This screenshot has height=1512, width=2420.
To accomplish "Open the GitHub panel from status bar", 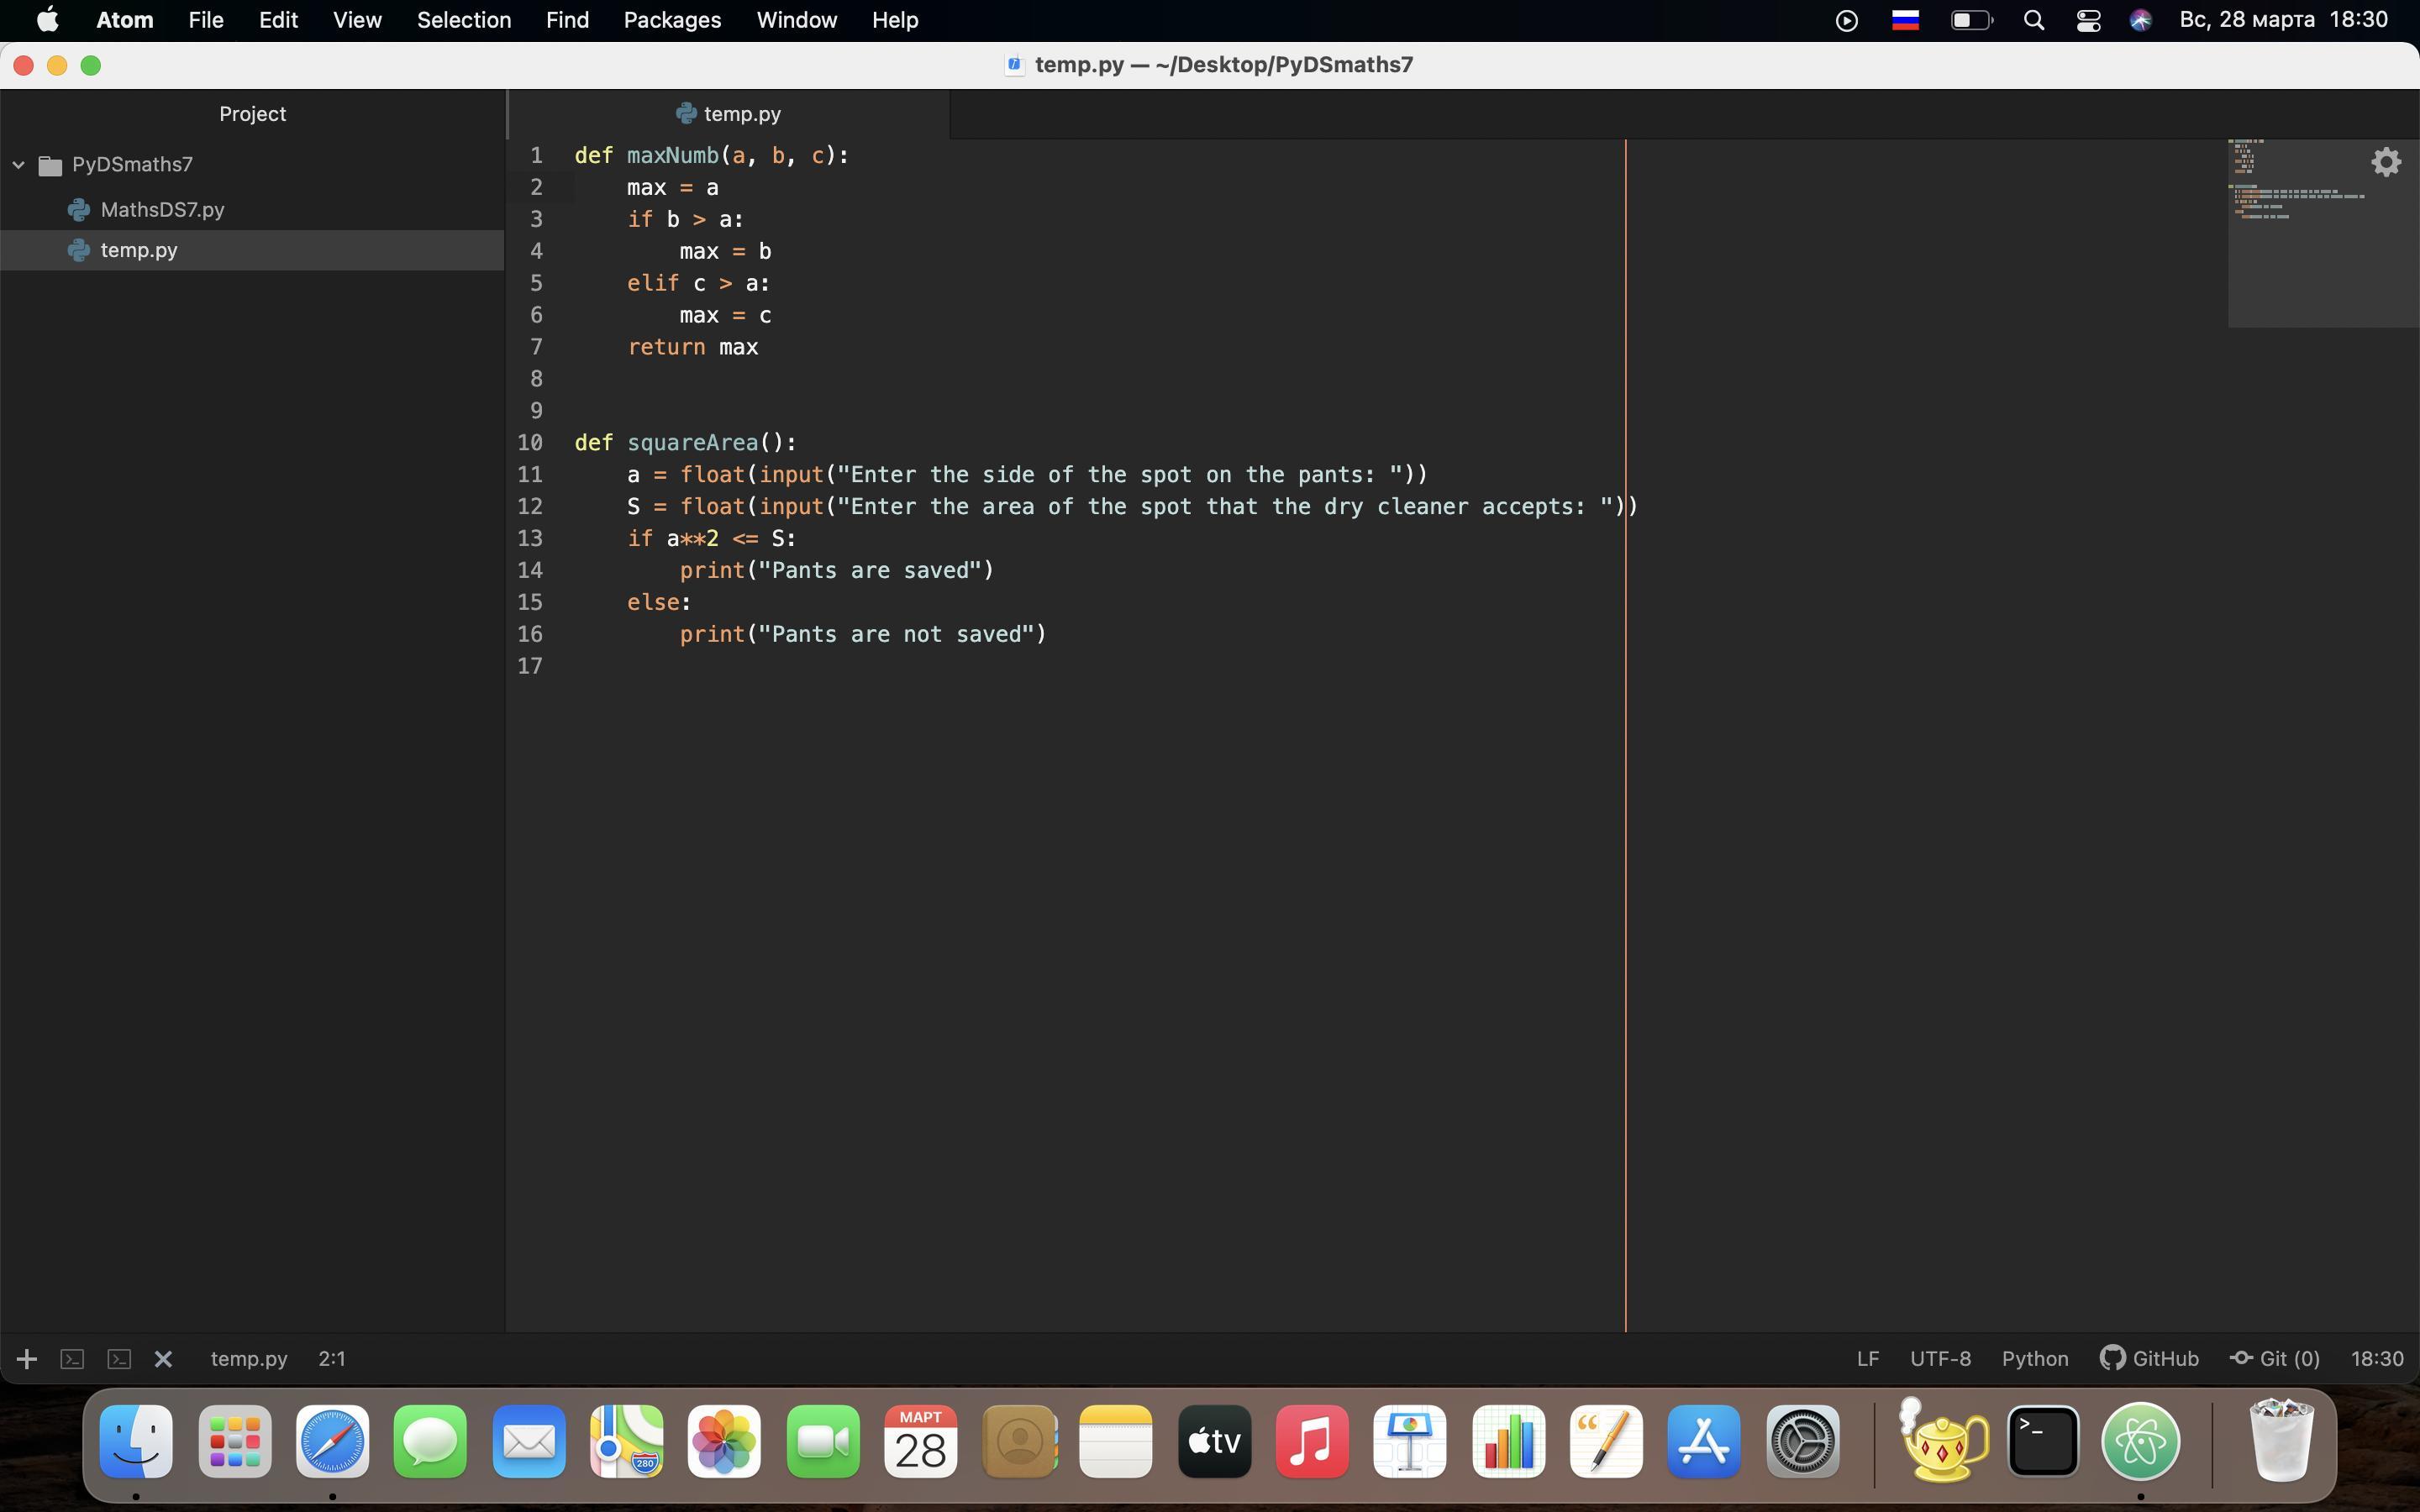I will click(x=2150, y=1358).
